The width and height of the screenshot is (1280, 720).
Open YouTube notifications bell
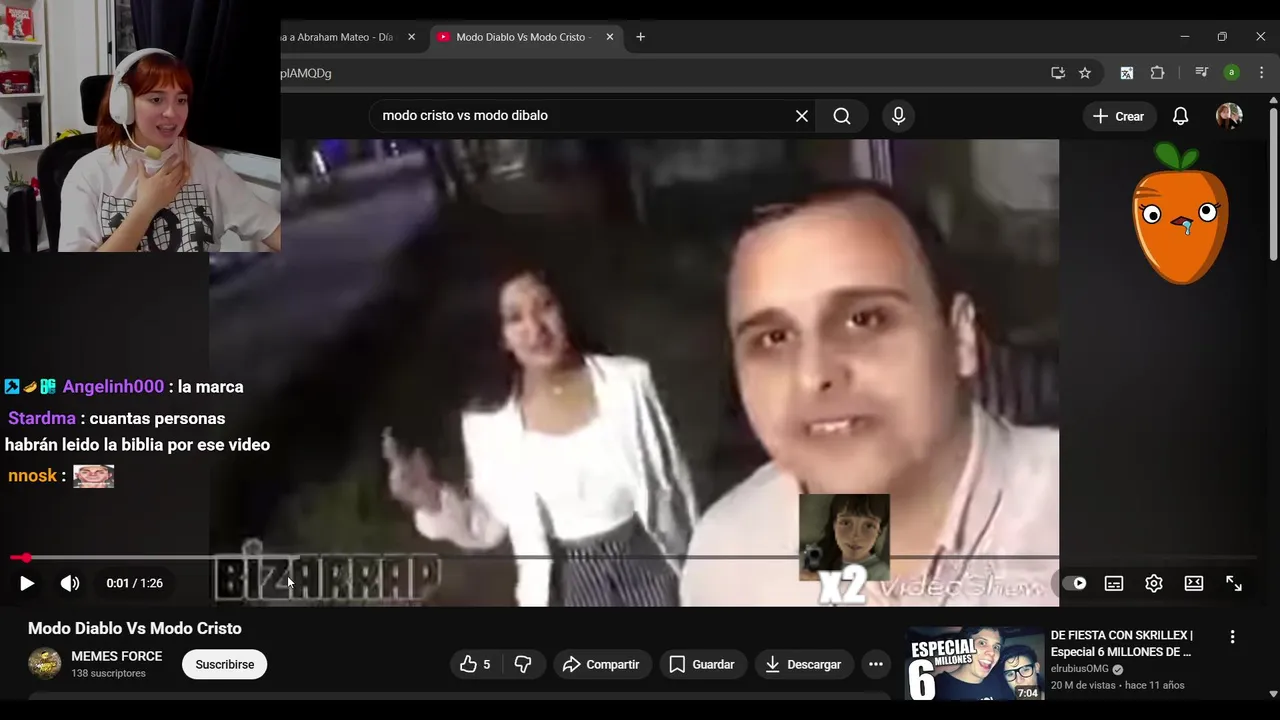click(x=1181, y=116)
